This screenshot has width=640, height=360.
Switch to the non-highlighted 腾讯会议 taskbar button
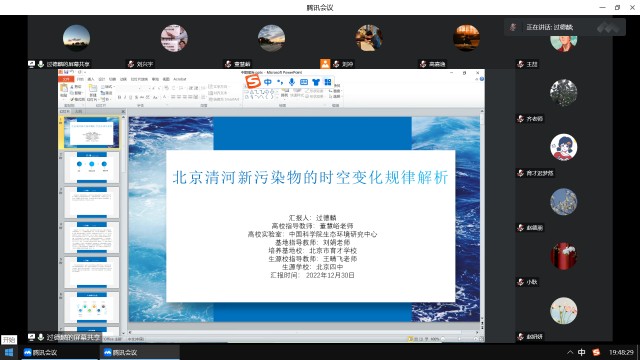pos(59,352)
